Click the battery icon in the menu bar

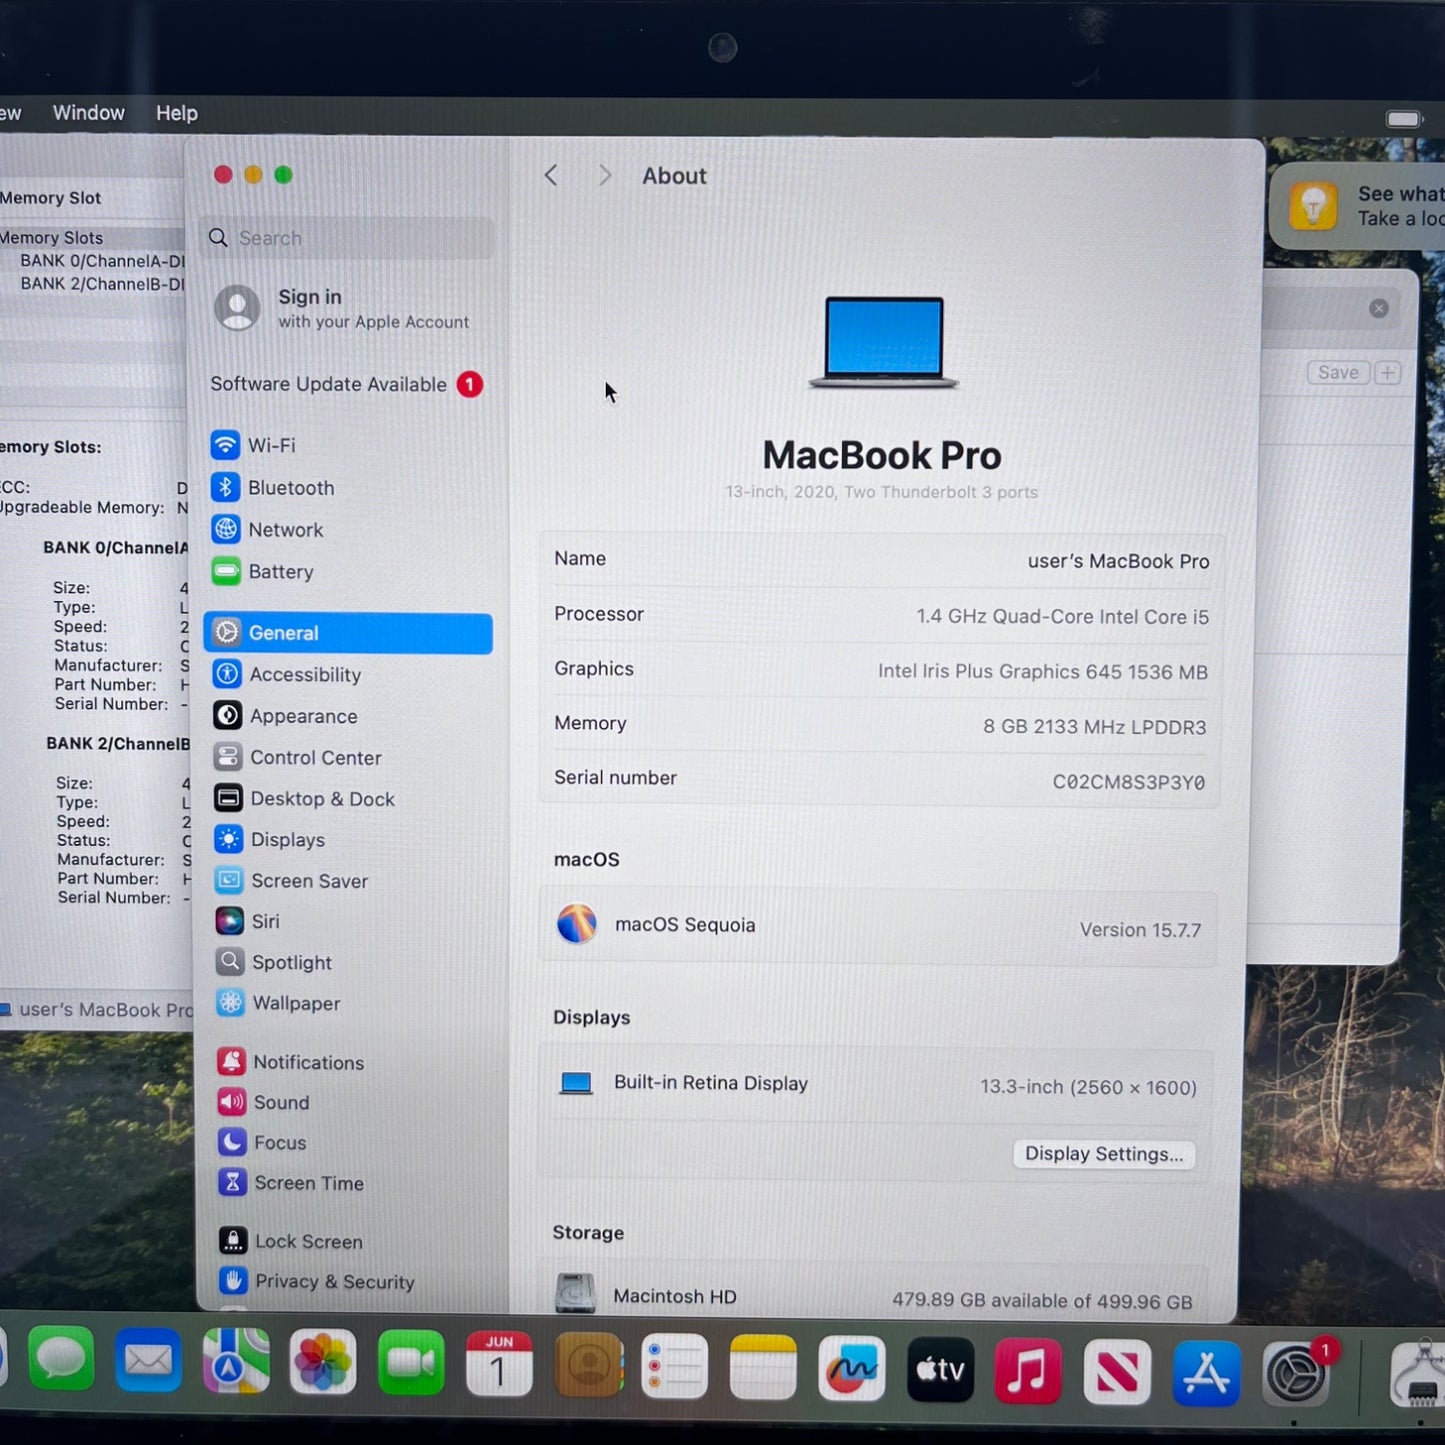(x=1404, y=119)
